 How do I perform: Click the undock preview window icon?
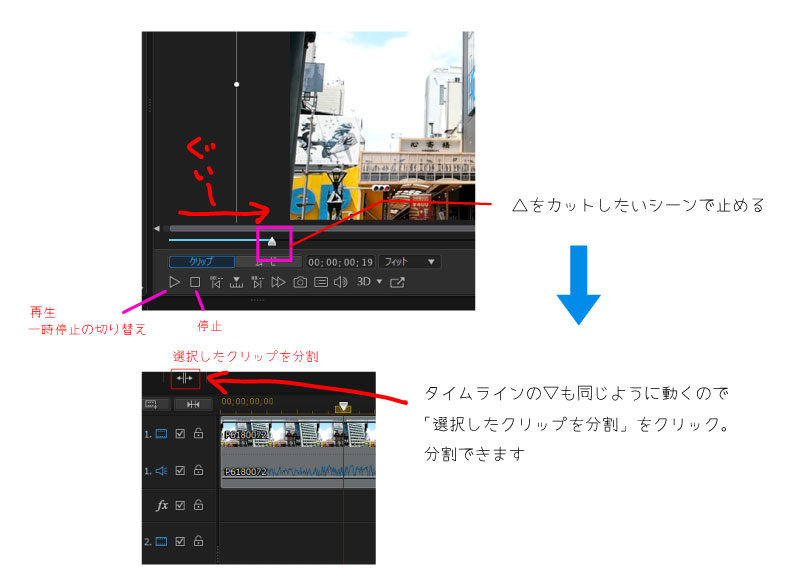pos(397,283)
